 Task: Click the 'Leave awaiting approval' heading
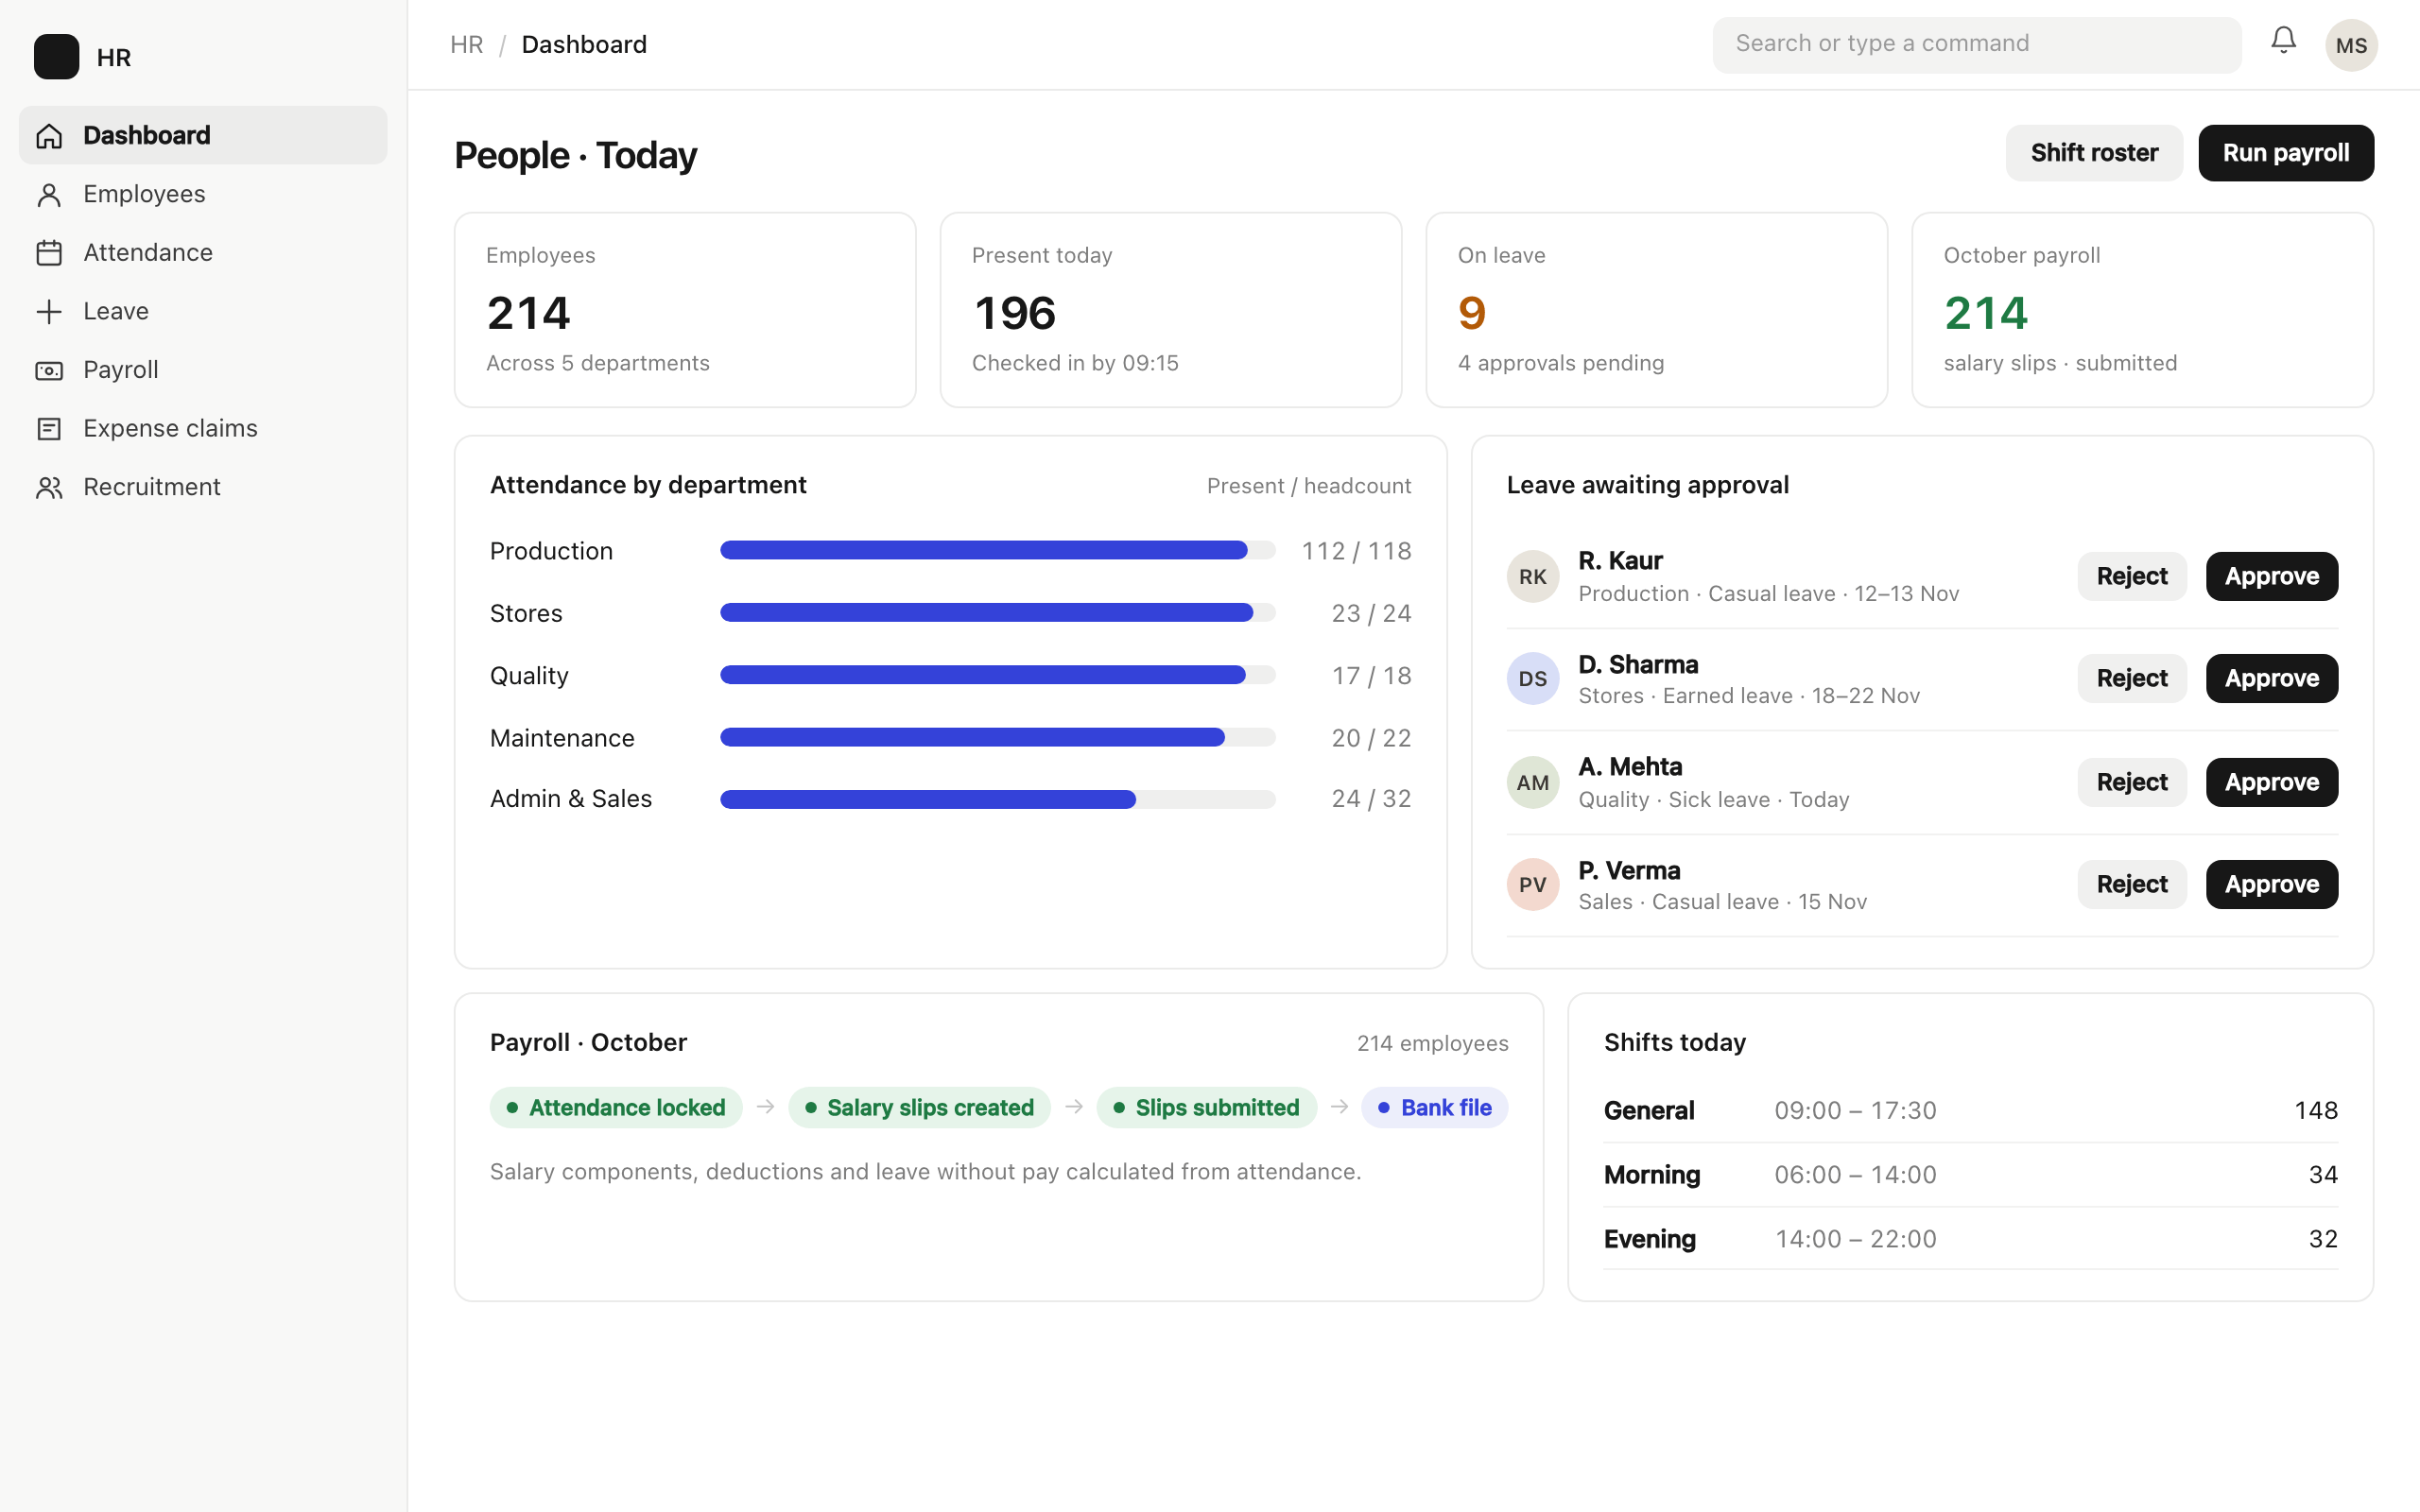pyautogui.click(x=1648, y=485)
